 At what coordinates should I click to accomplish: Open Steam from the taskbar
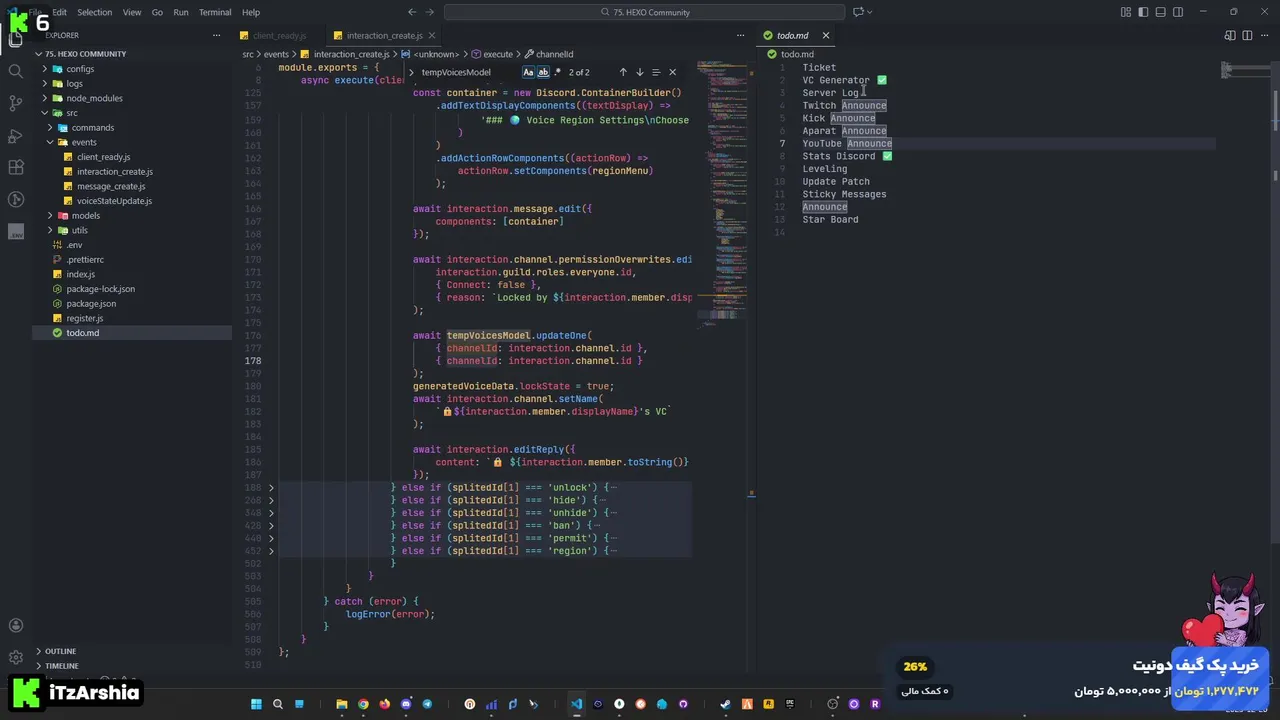click(726, 704)
